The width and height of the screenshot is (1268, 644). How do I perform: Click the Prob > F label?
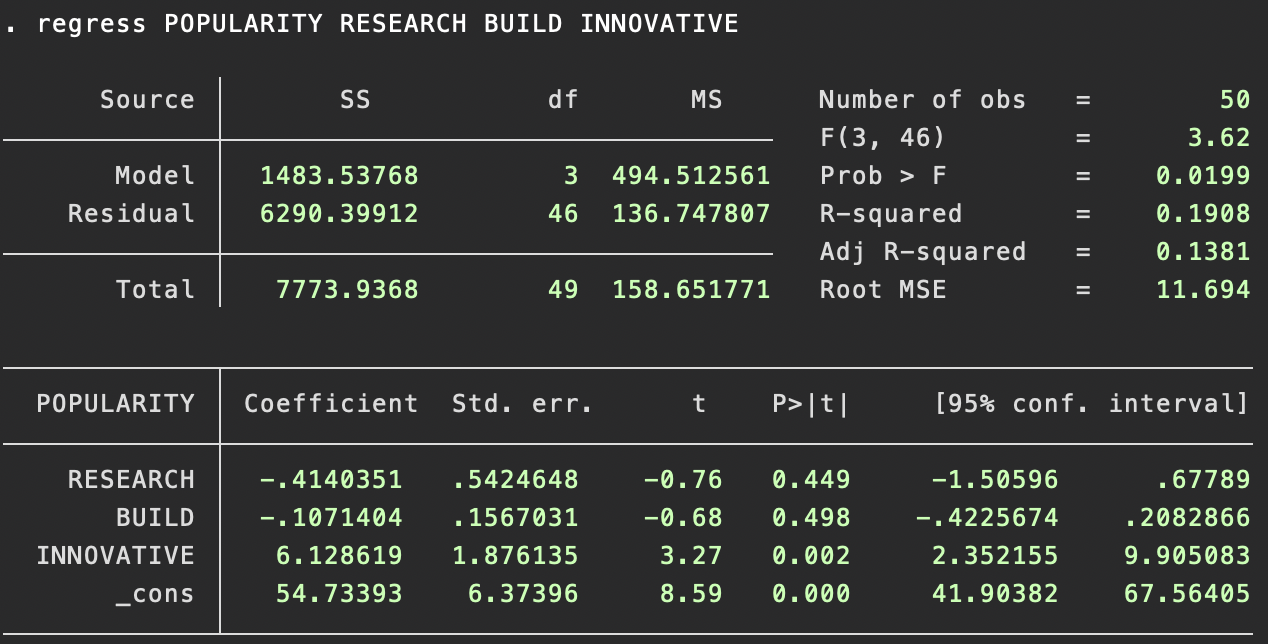pos(882,176)
